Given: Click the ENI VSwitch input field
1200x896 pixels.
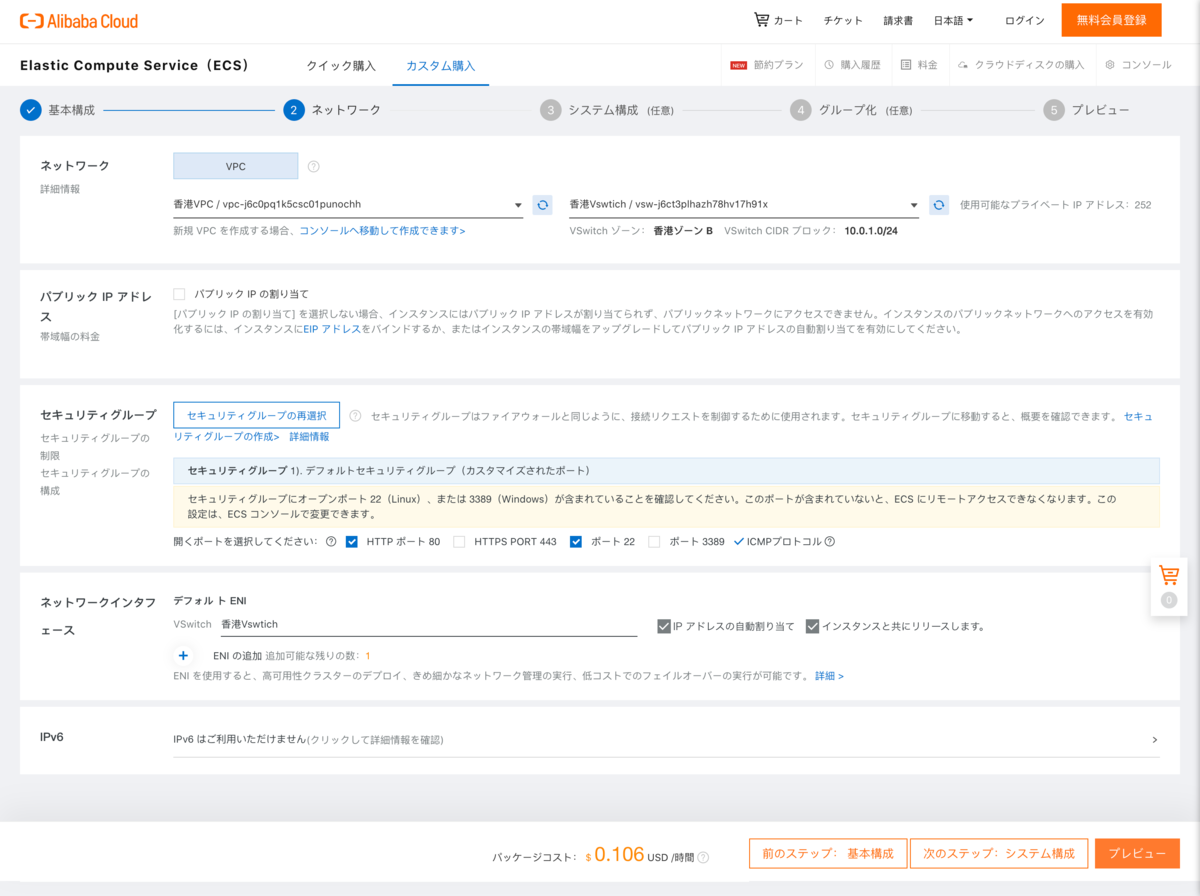Looking at the screenshot, I should 428,624.
